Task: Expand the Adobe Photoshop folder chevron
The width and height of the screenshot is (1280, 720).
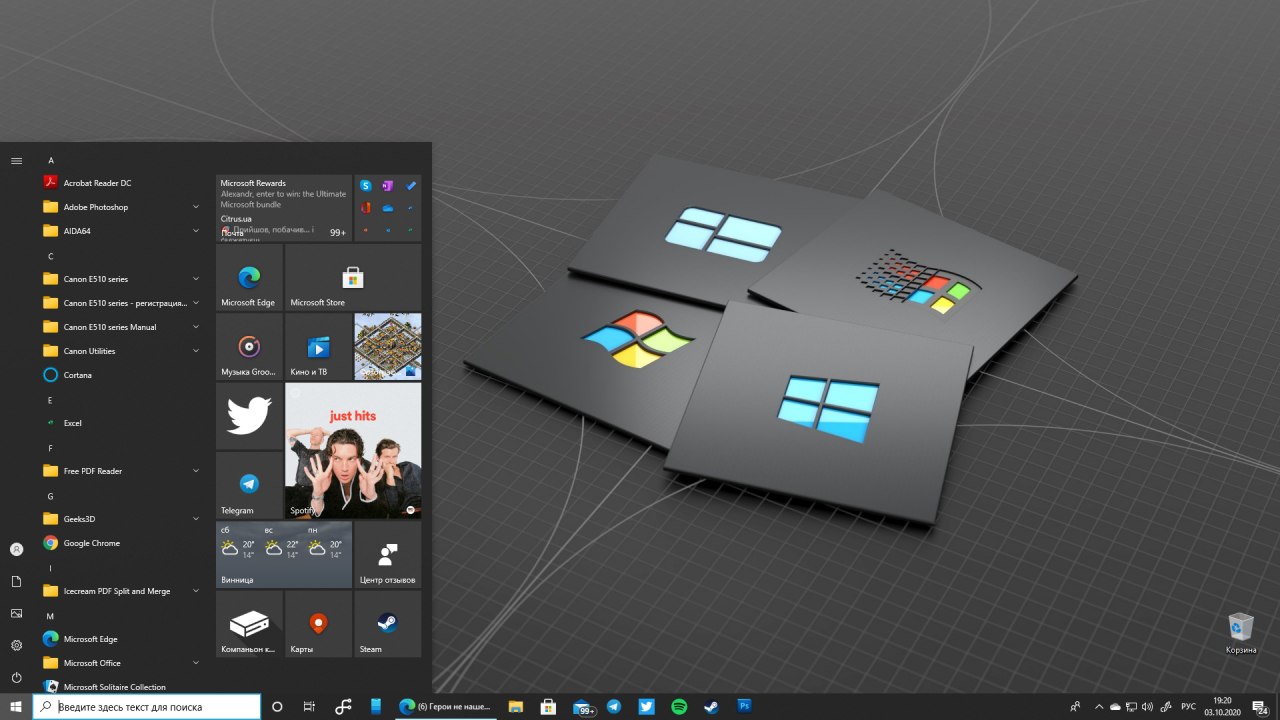Action: pyautogui.click(x=196, y=207)
